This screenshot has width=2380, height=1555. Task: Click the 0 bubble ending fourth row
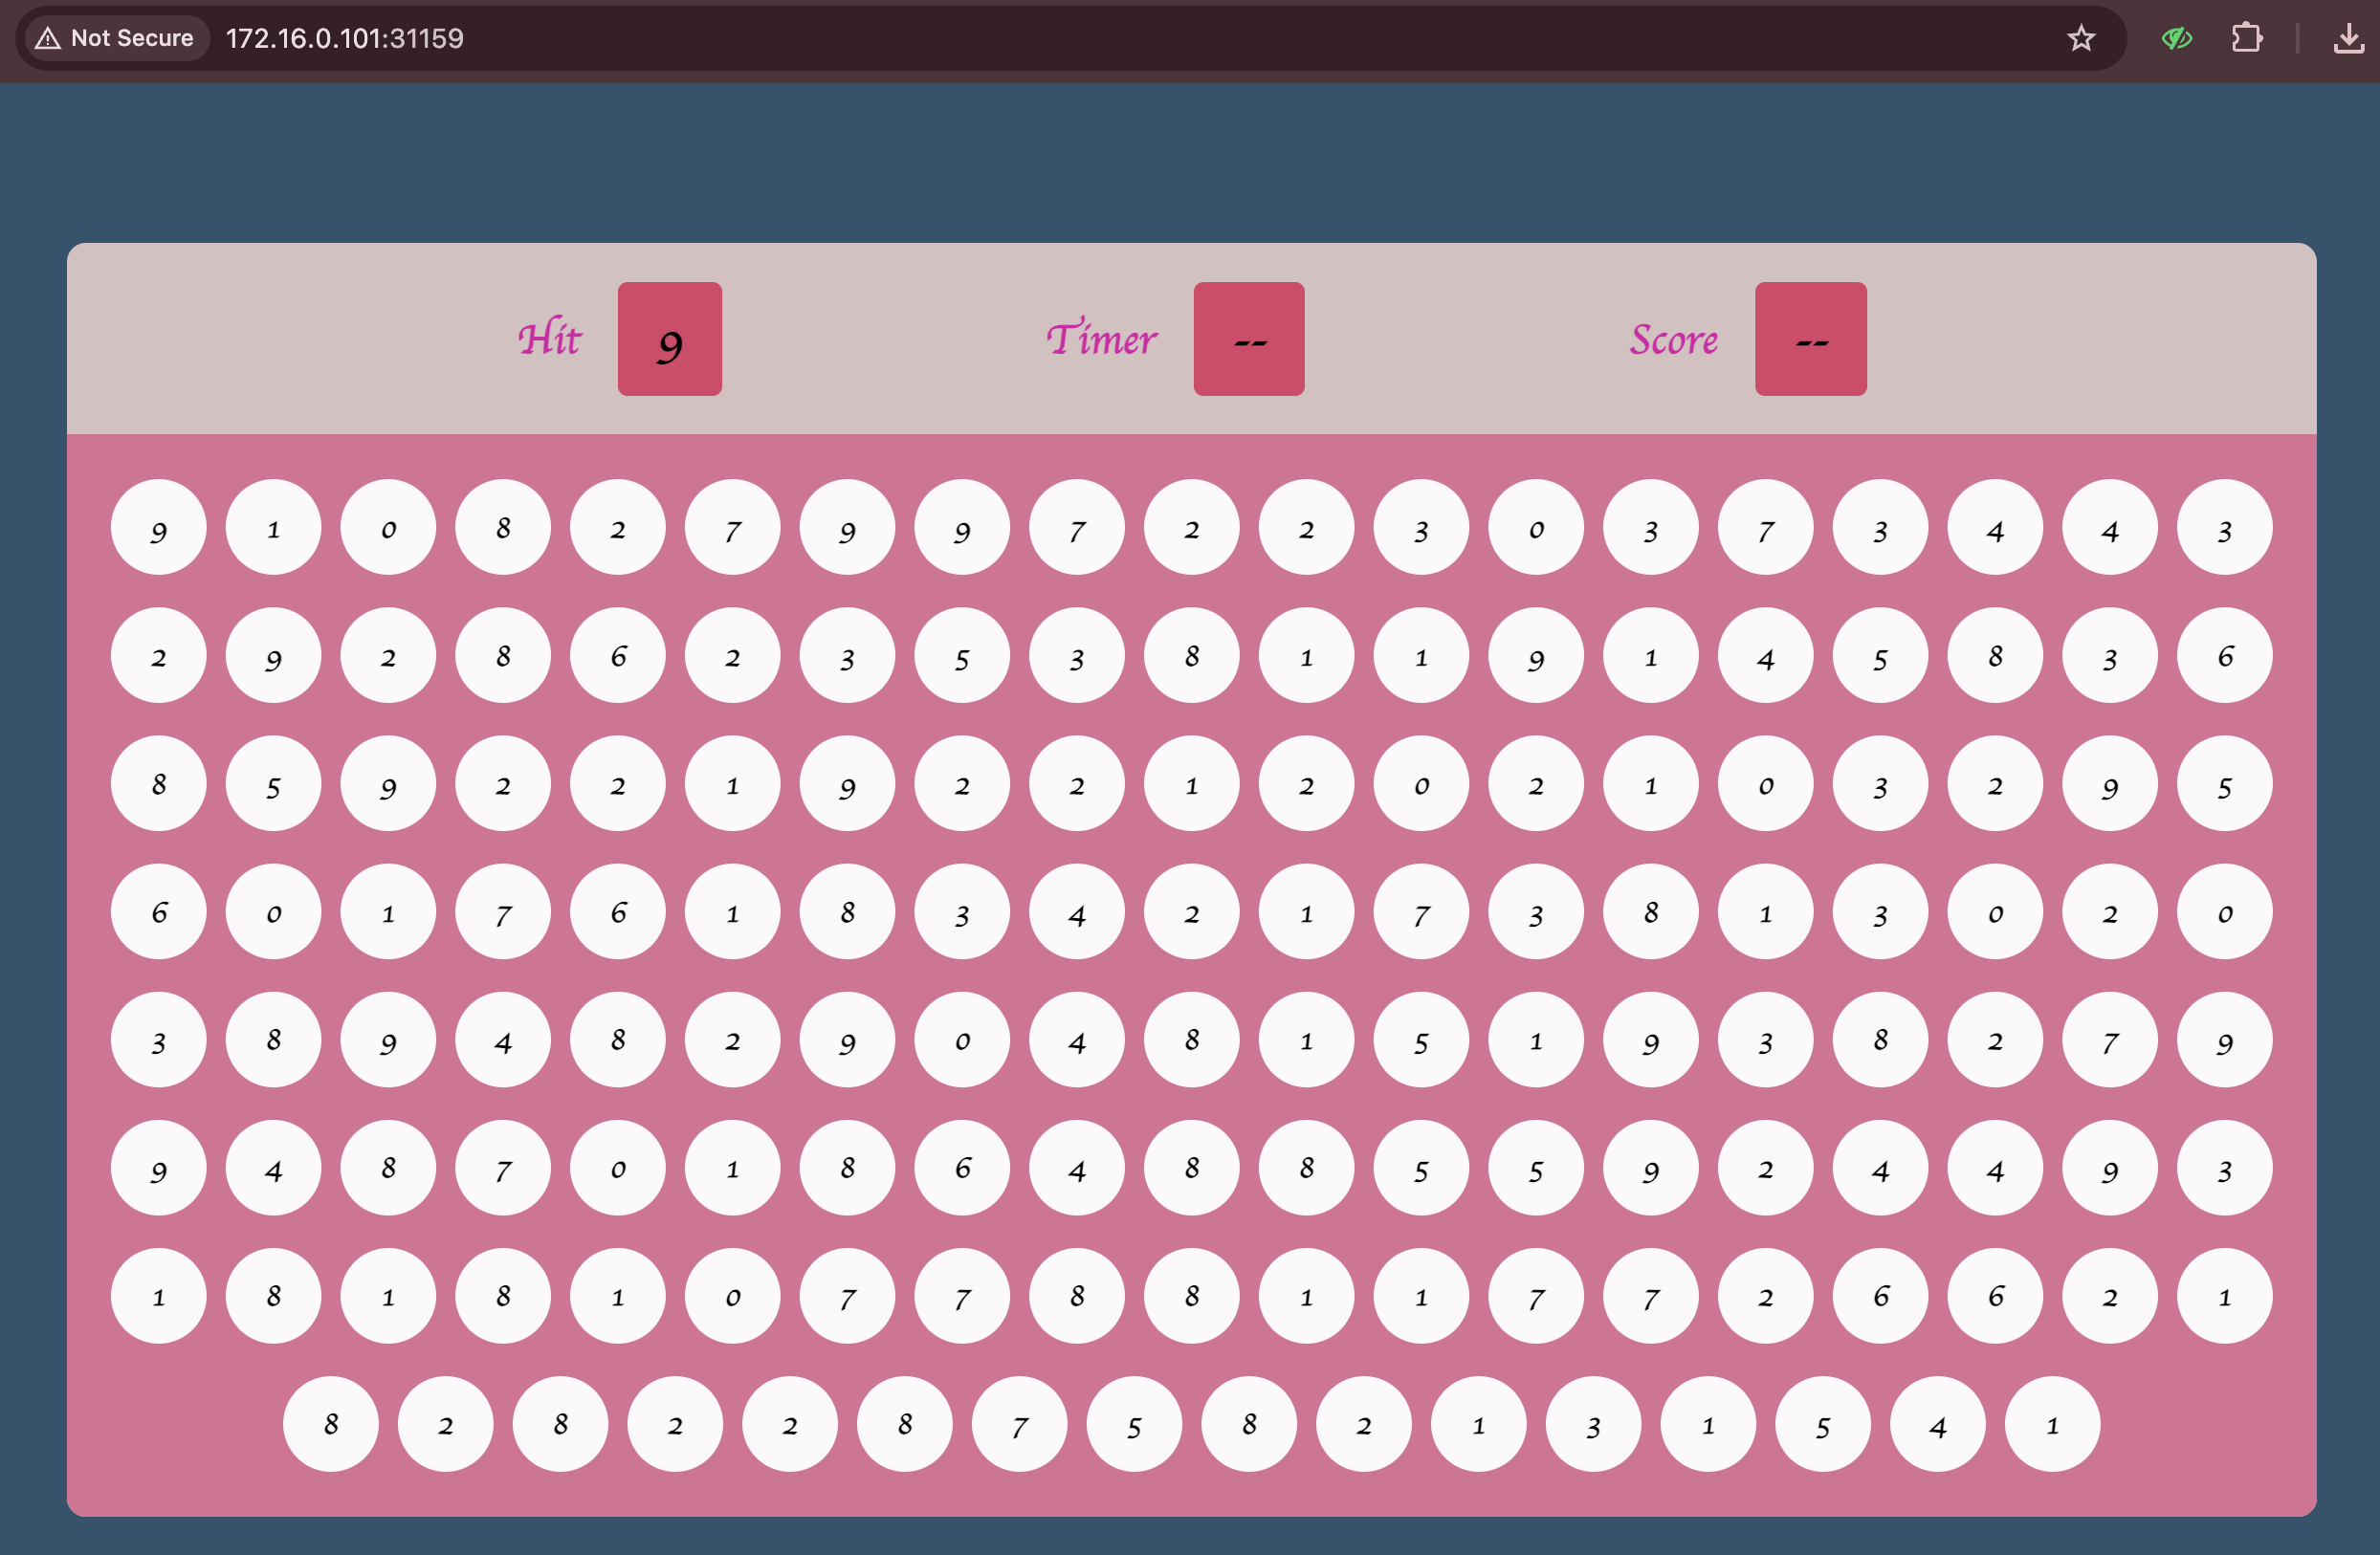tap(2224, 911)
